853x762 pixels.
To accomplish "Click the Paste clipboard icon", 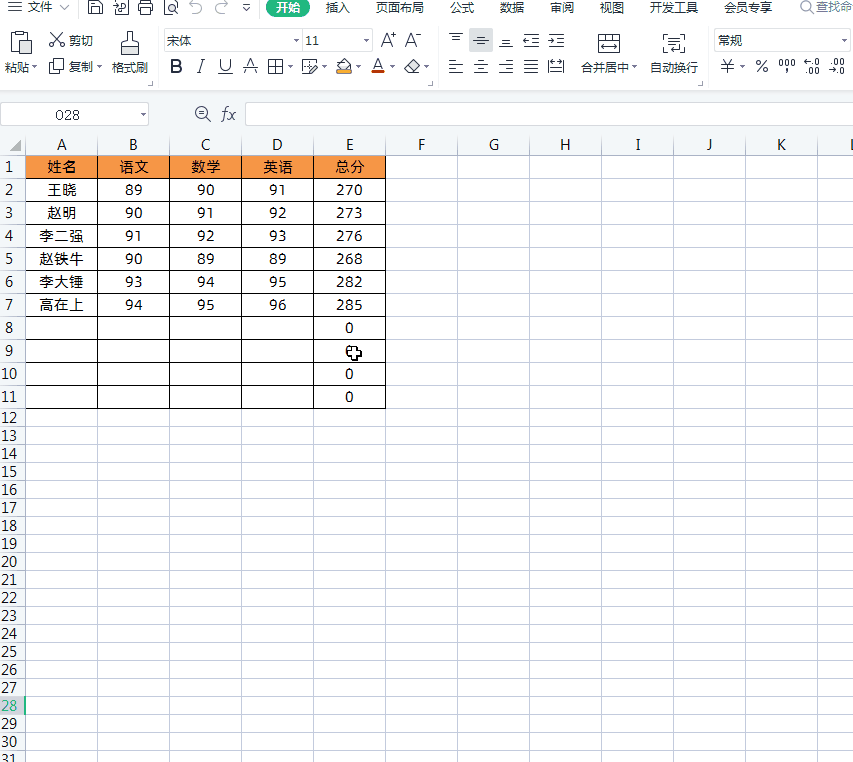I will point(21,44).
